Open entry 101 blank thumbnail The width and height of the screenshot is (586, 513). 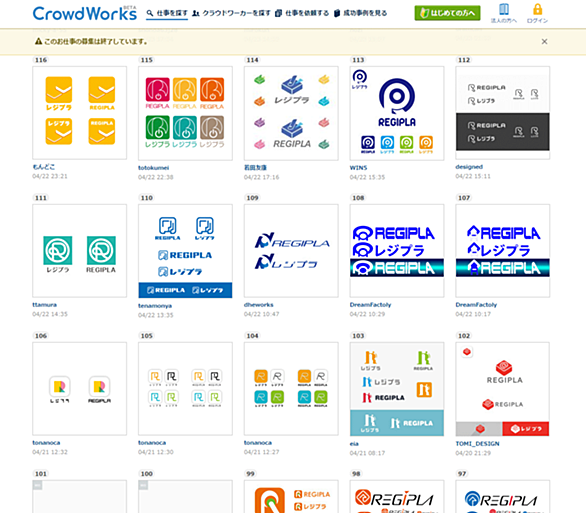[x=80, y=497]
